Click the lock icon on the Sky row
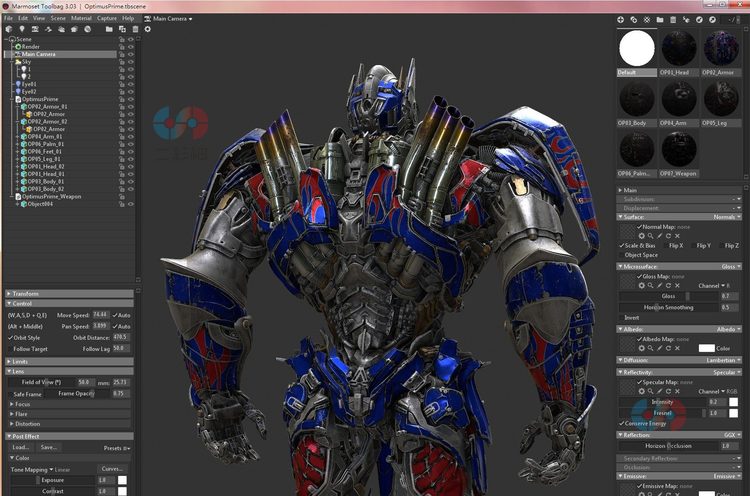The height and width of the screenshot is (496, 750). pos(122,62)
